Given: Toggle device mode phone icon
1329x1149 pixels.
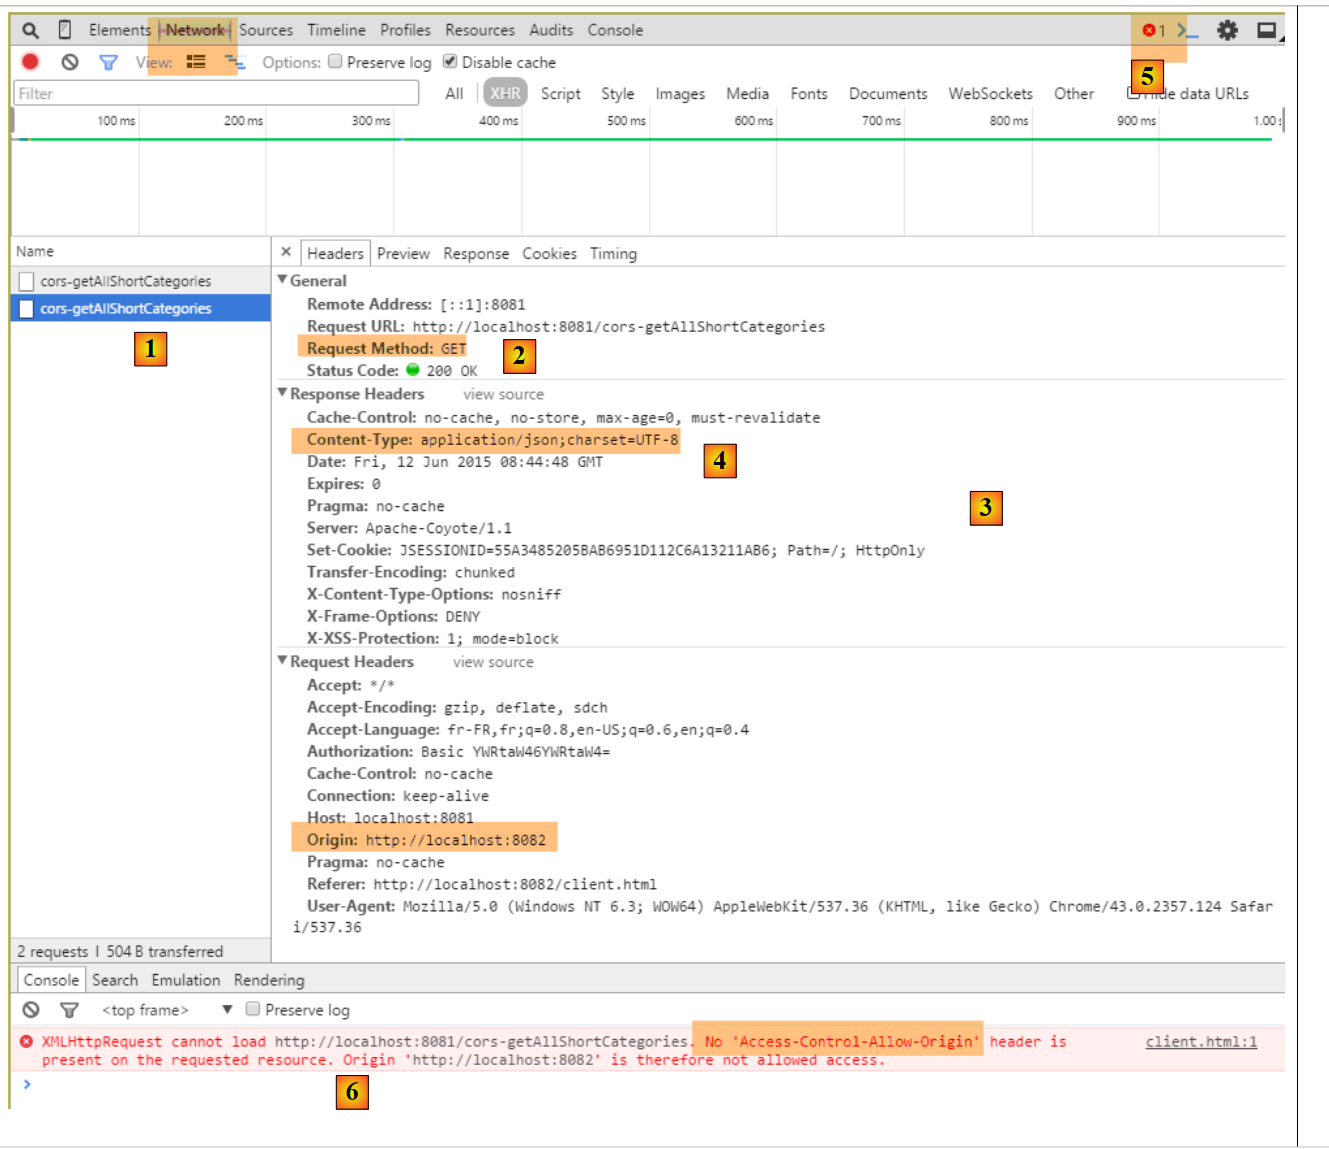Looking at the screenshot, I should point(65,30).
